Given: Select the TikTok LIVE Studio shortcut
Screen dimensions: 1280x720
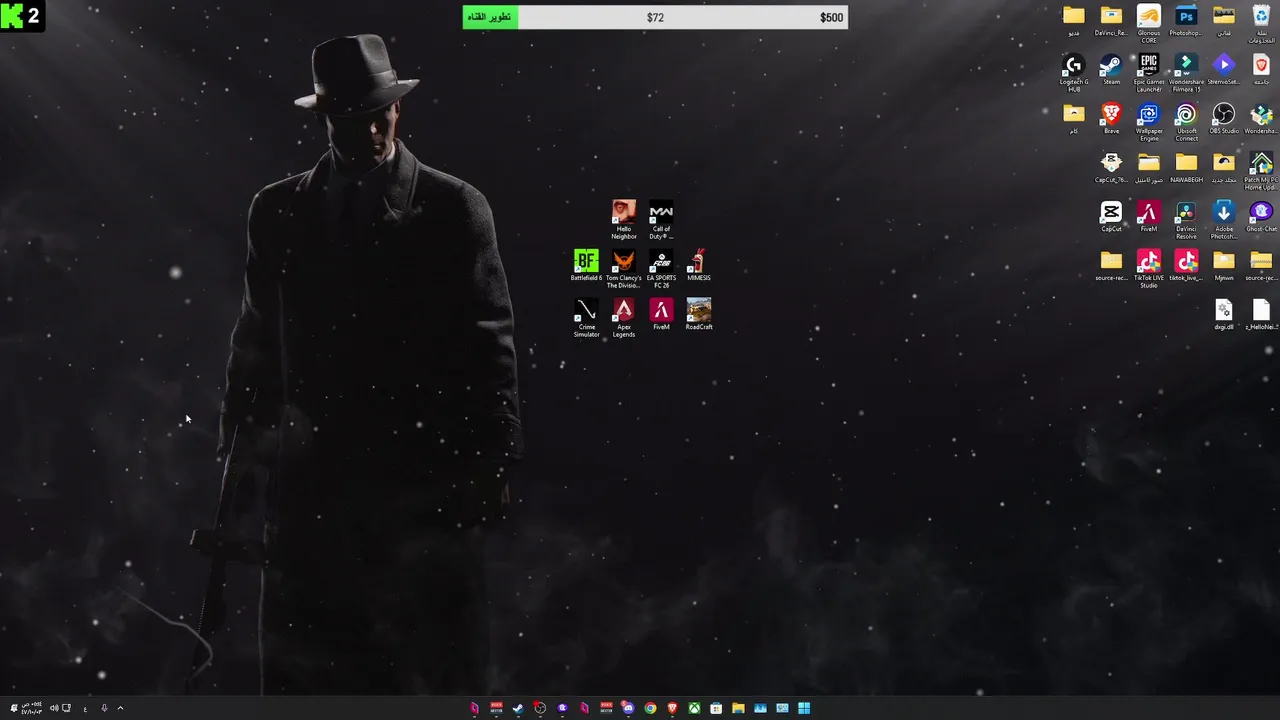Looking at the screenshot, I should click(1149, 269).
